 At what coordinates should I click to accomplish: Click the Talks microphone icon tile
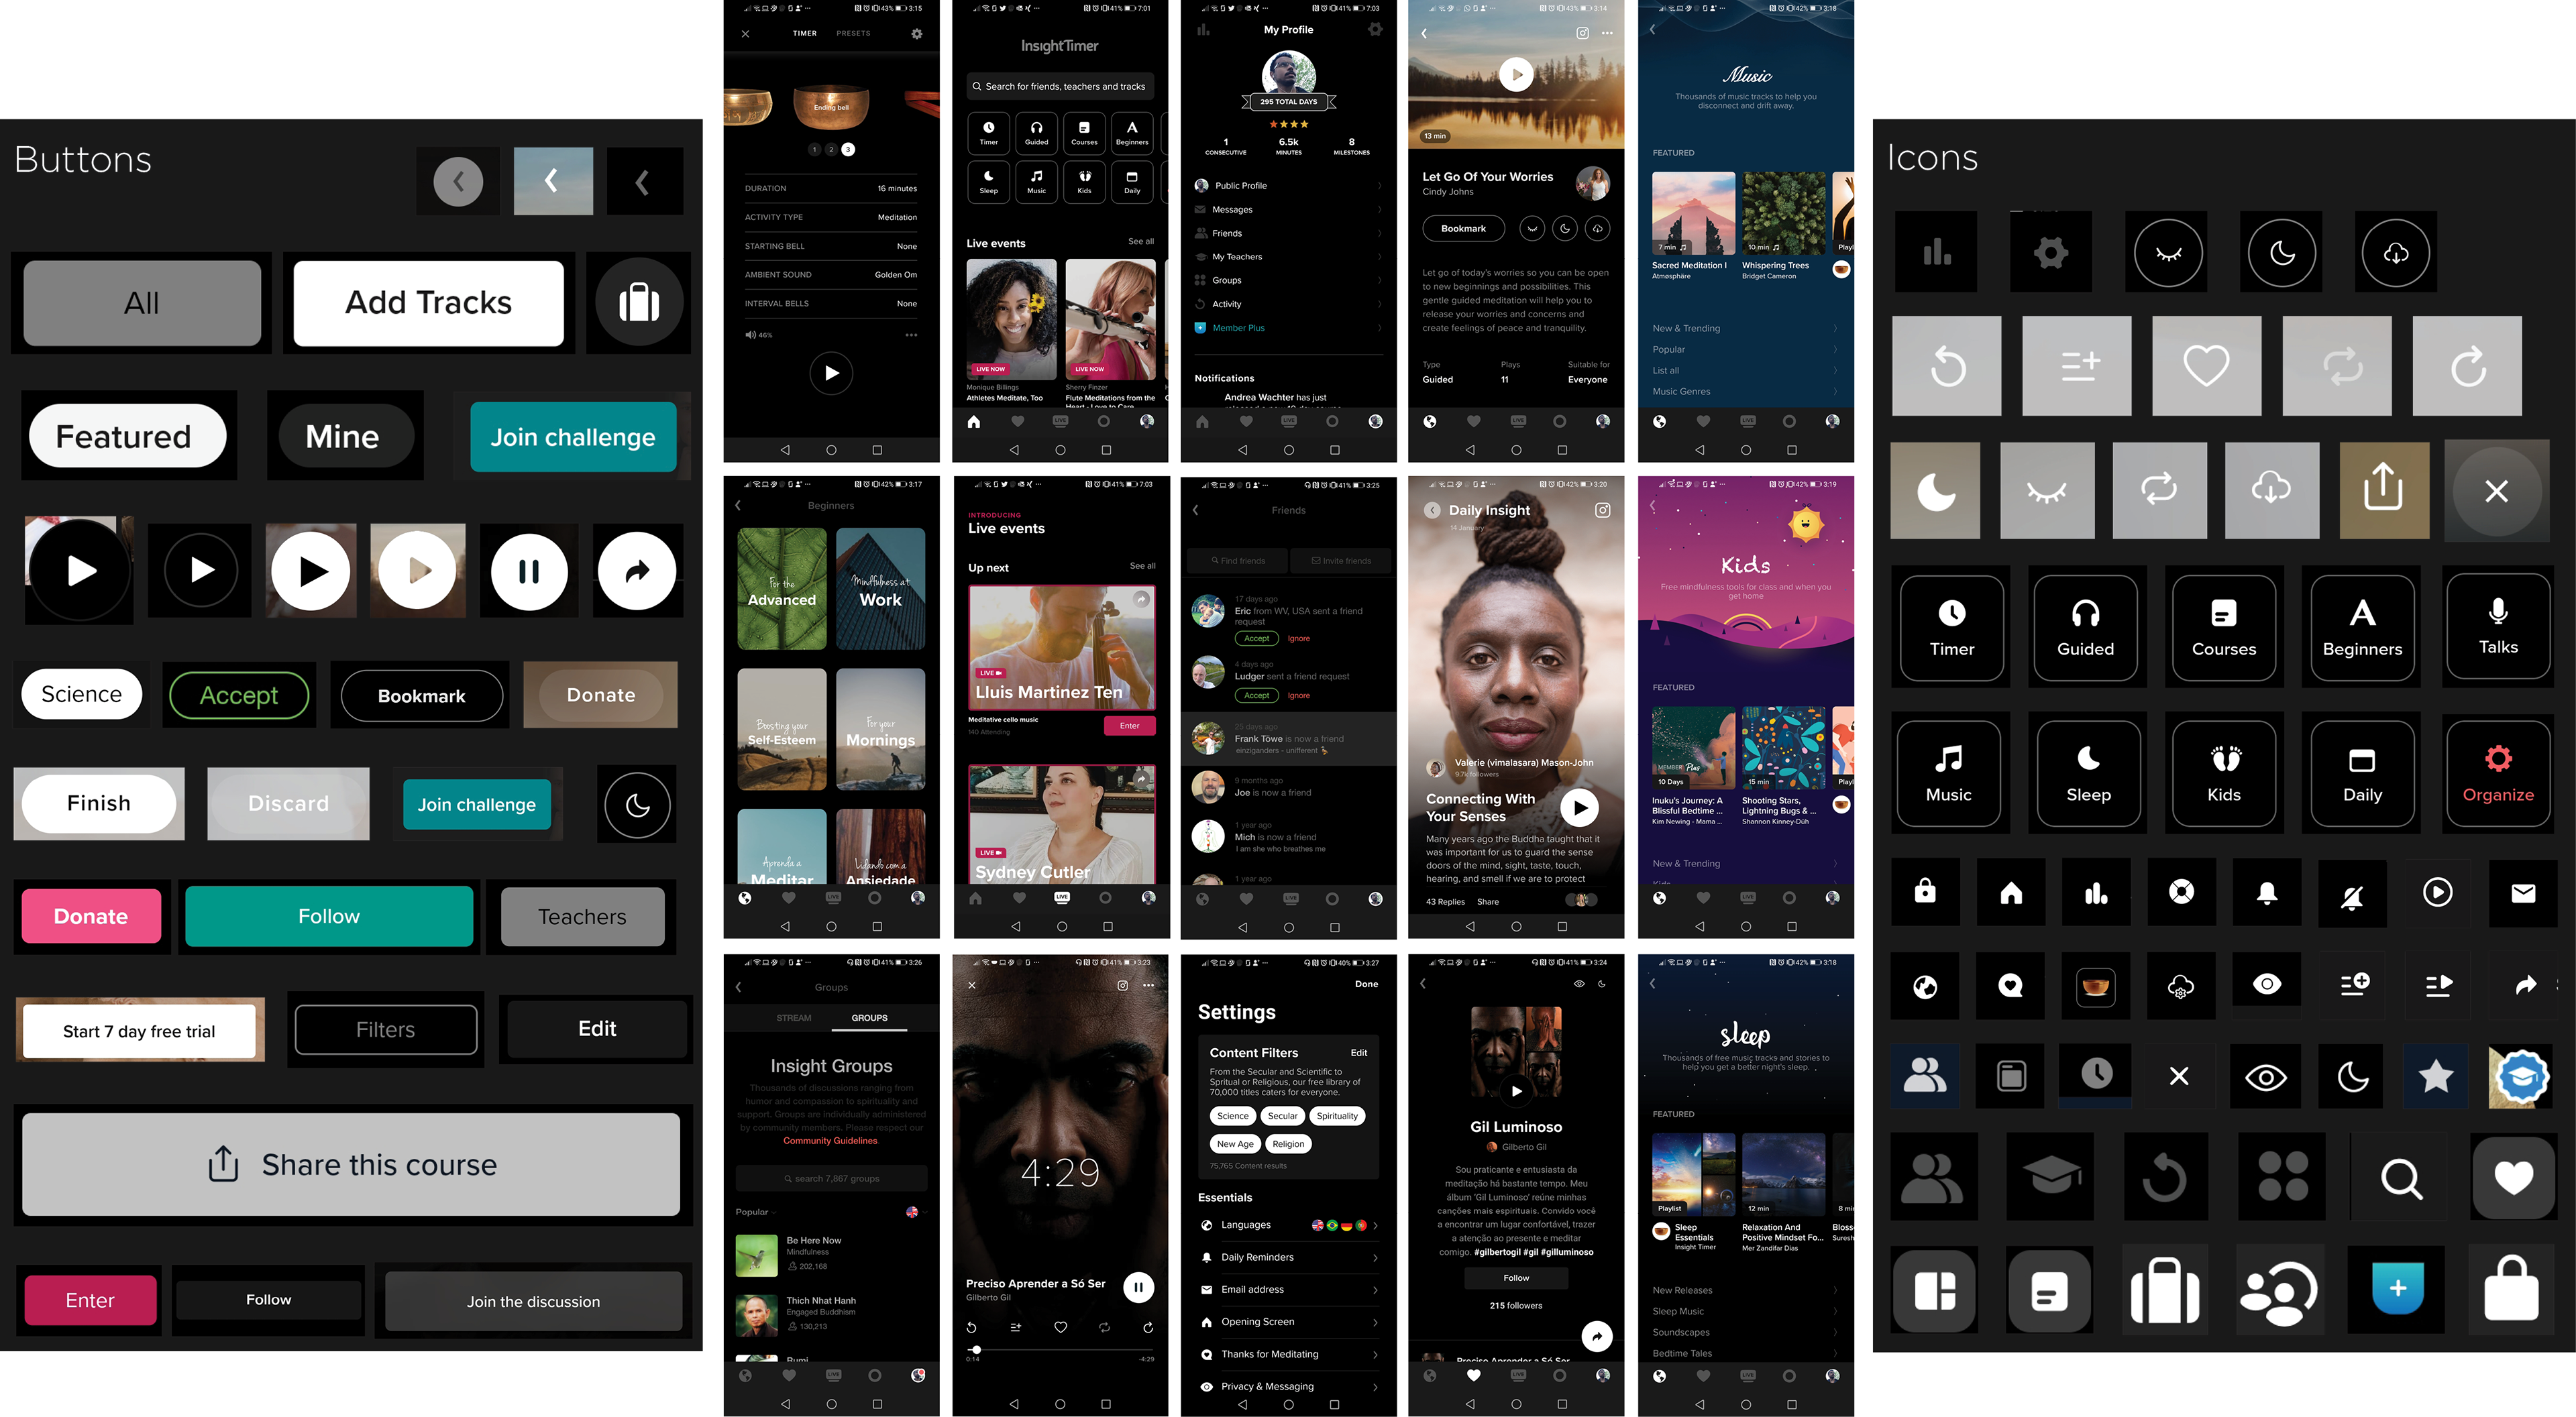click(2497, 627)
